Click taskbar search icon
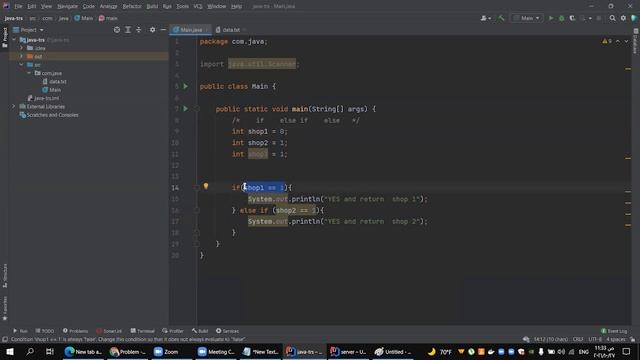Viewport: 640px width, 360px height. pos(30,352)
